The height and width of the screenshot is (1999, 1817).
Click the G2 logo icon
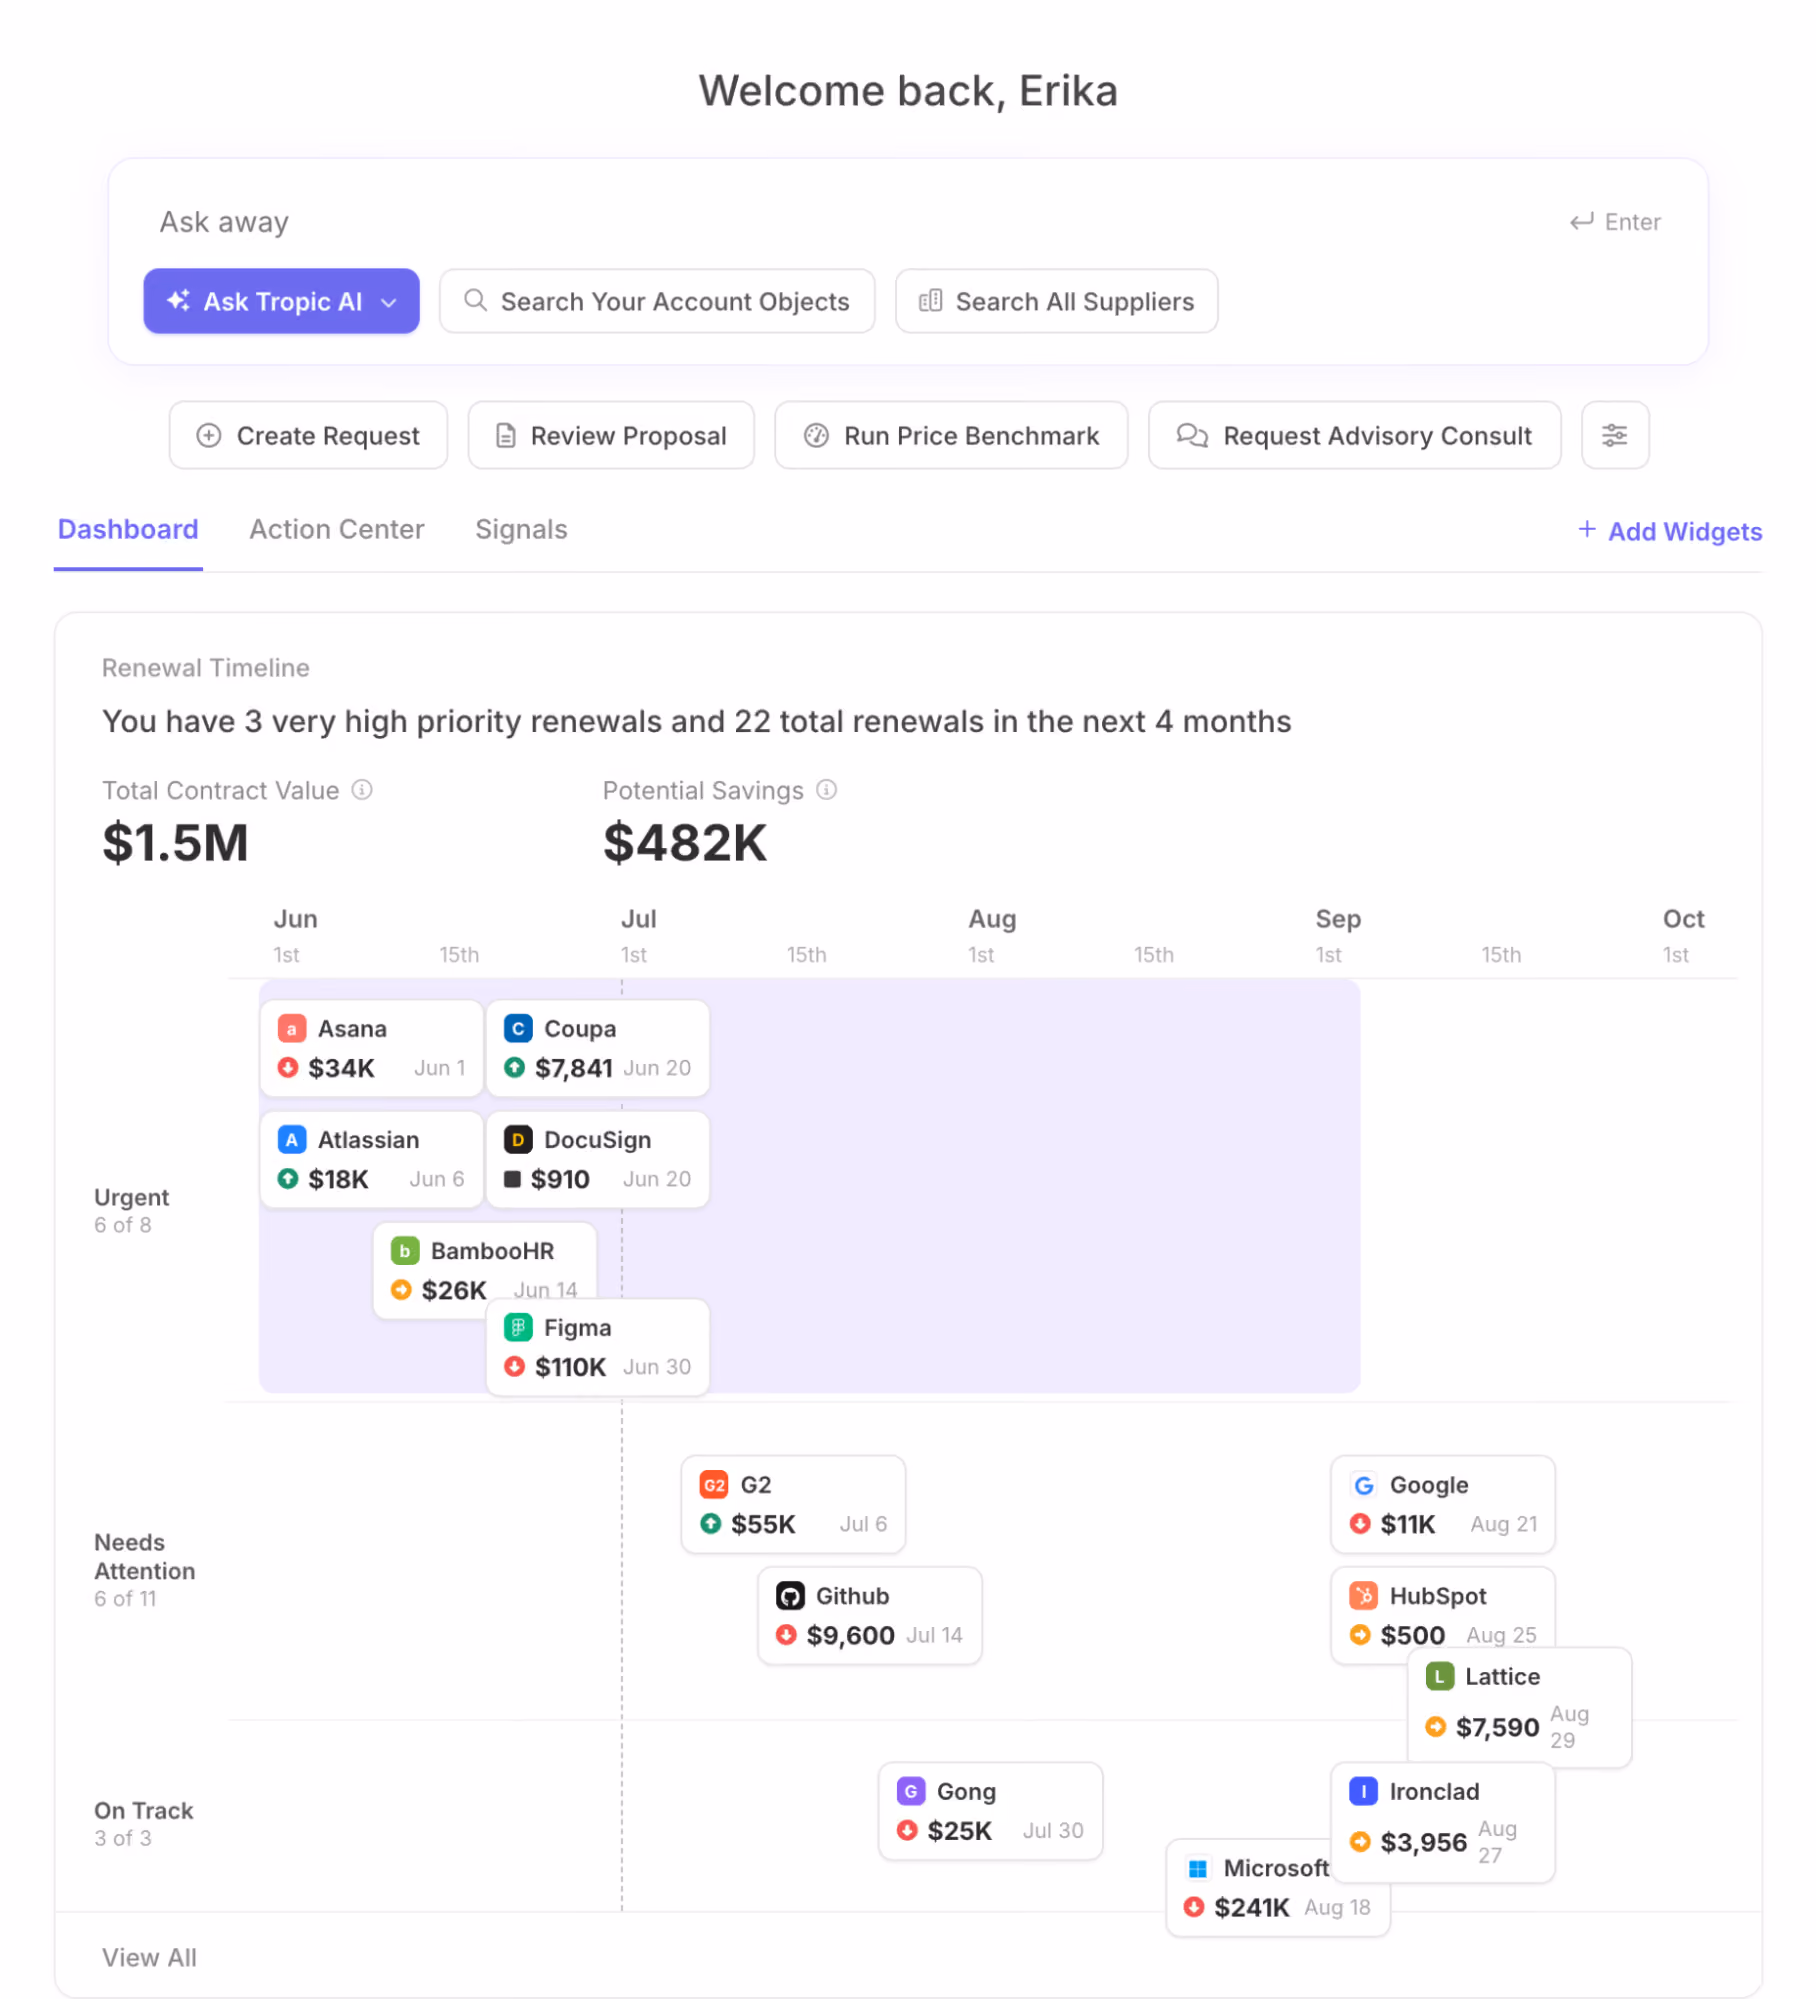tap(713, 1484)
